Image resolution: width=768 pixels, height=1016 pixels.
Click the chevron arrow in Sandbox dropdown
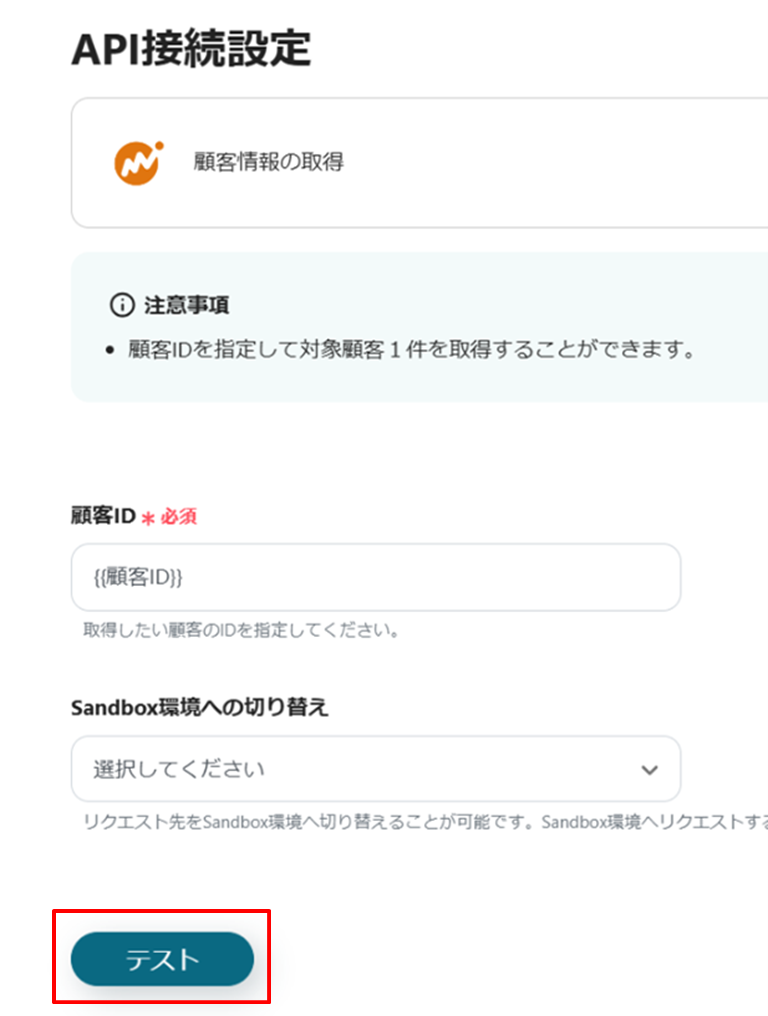pyautogui.click(x=649, y=770)
